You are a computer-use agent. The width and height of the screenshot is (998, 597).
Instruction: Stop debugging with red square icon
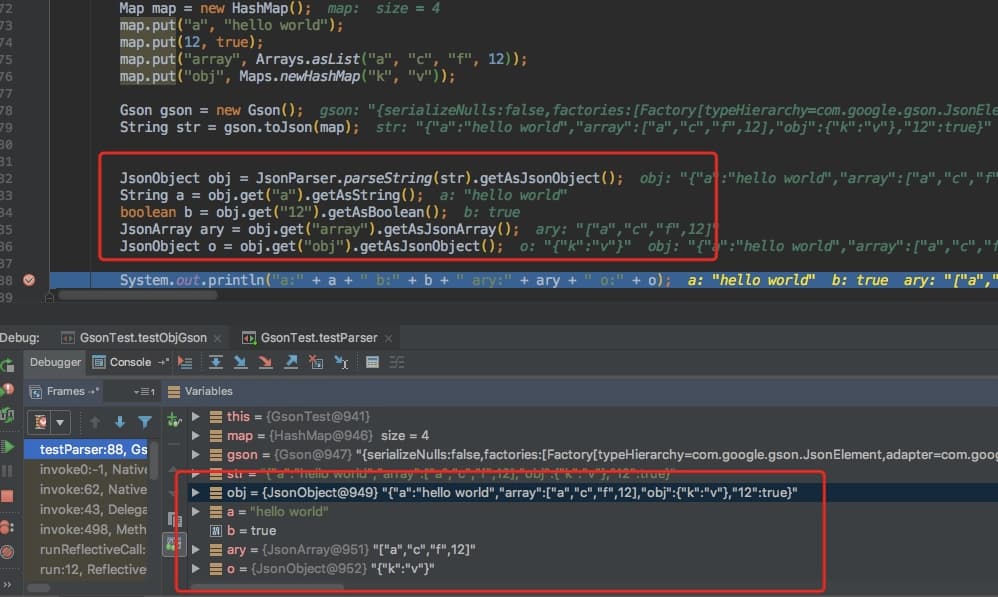[8, 496]
